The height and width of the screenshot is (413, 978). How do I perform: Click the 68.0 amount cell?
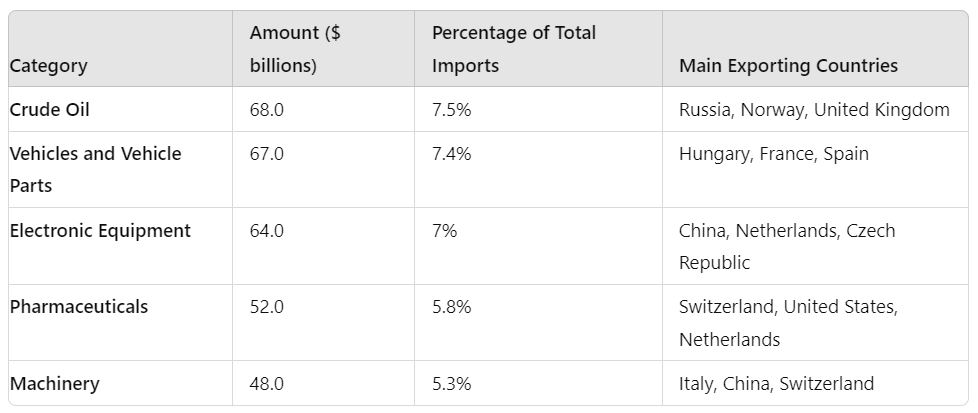267,110
